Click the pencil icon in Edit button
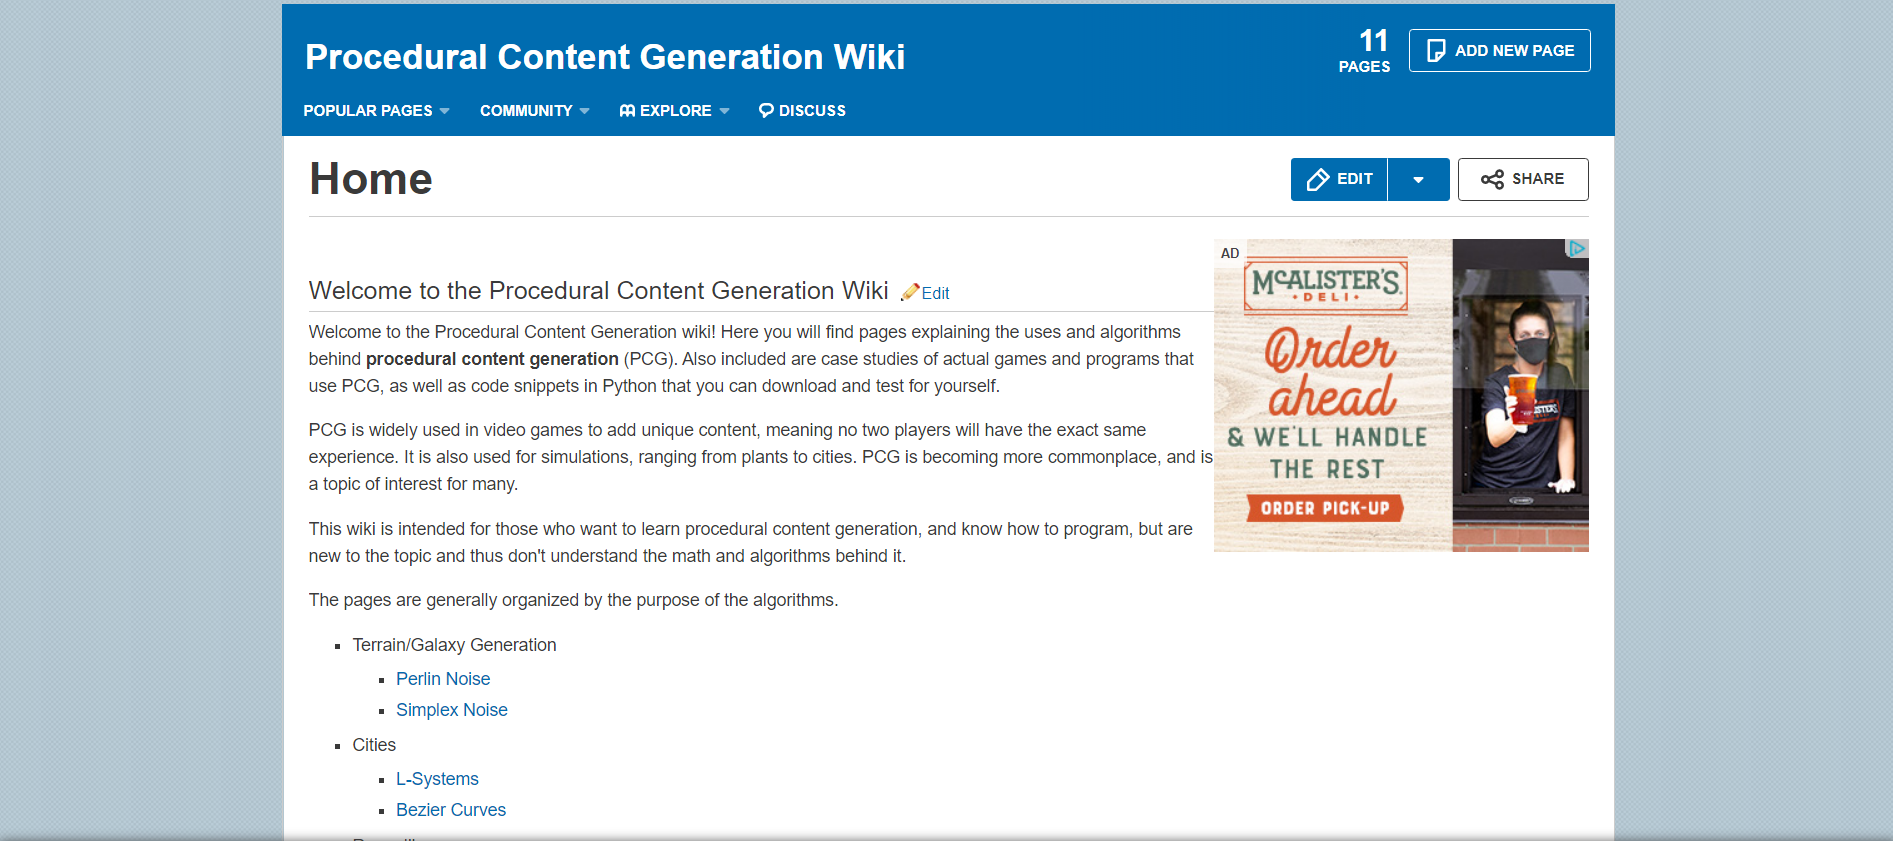The image size is (1893, 841). point(1318,180)
